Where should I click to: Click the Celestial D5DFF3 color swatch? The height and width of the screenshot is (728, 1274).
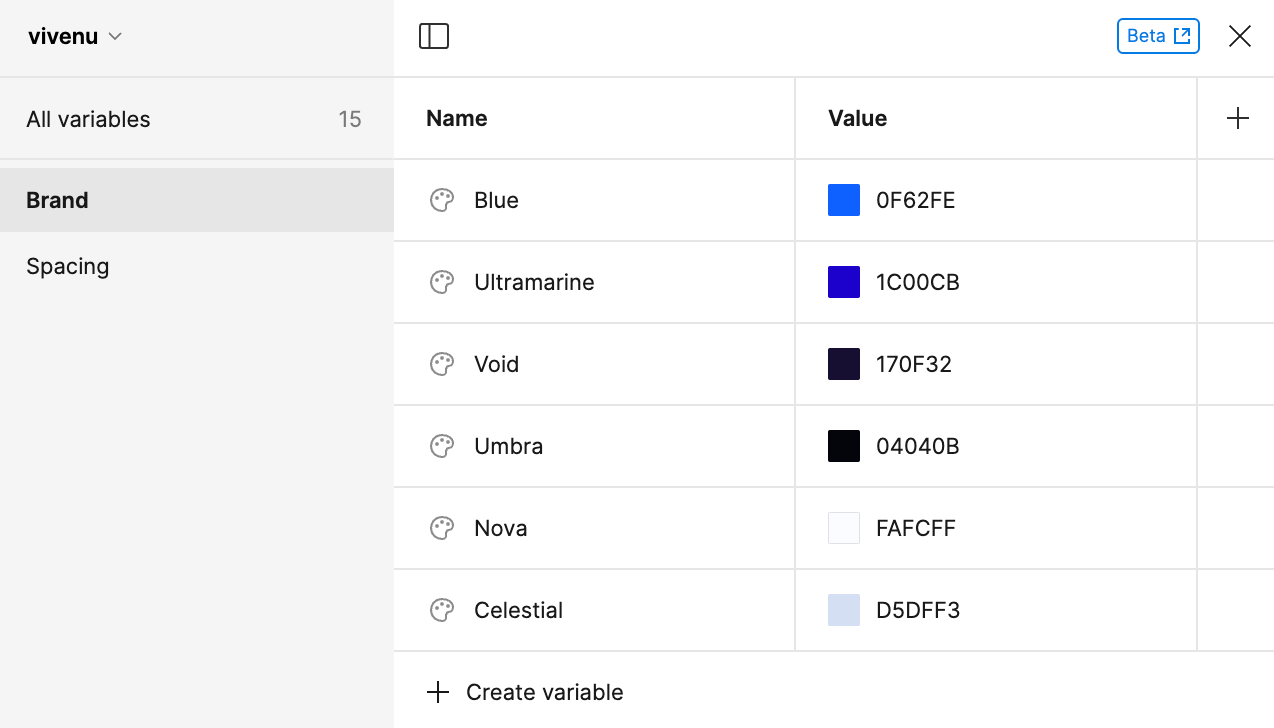844,610
